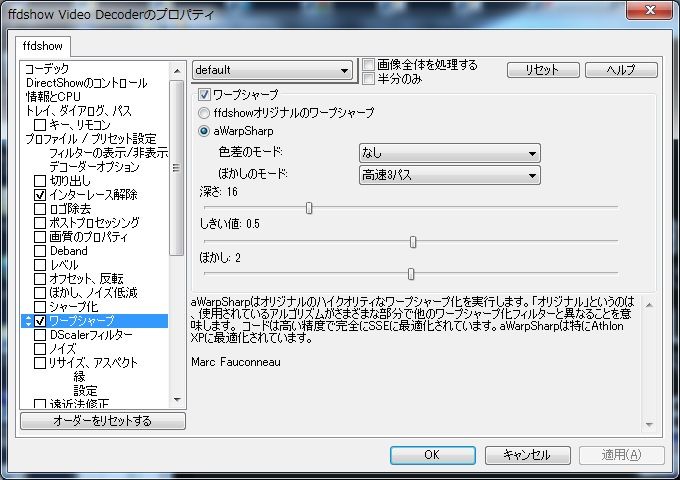This screenshot has width=680, height=480.
Task: Toggle the ぼかし、ノイズ低減 checkbox
Action: tap(40, 293)
